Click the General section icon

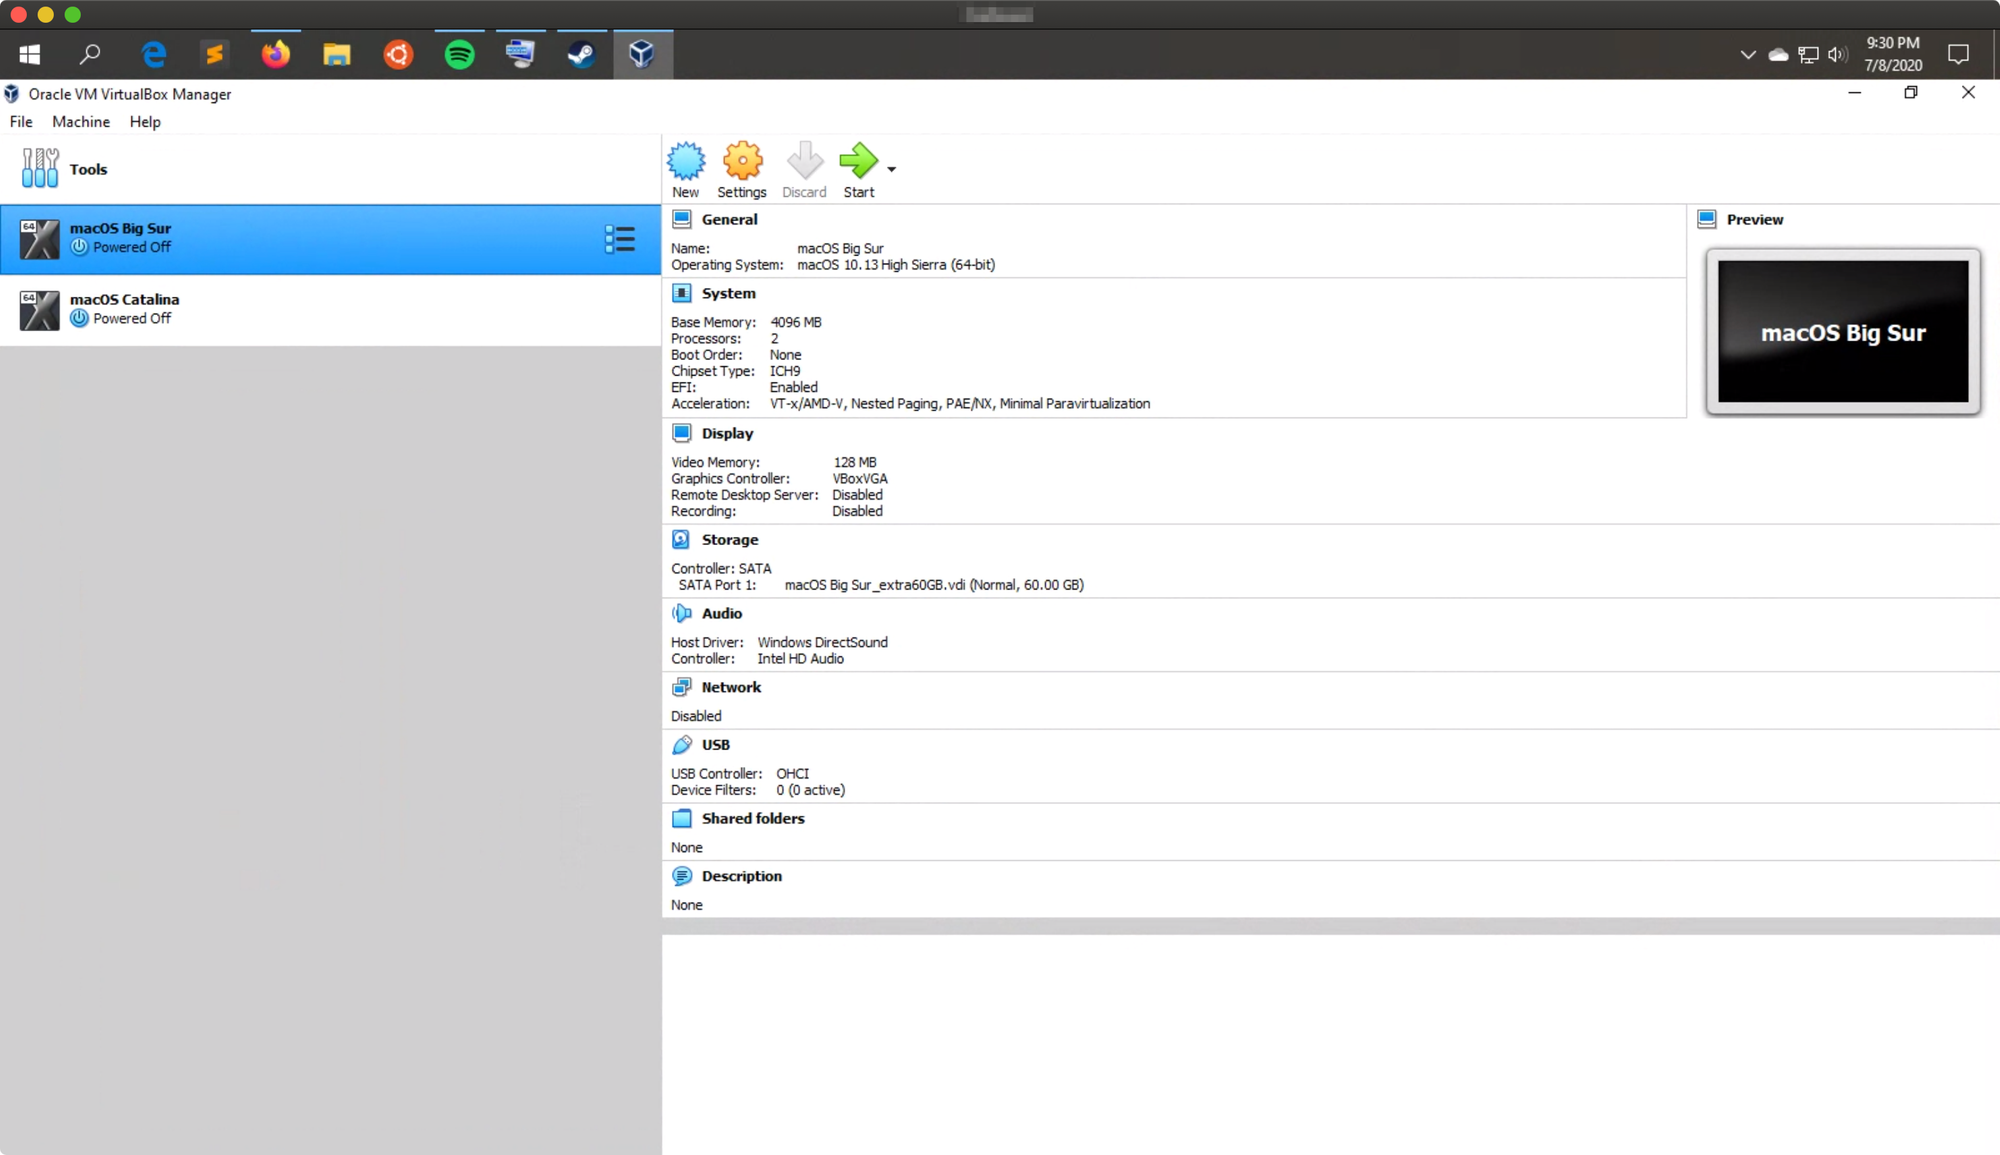click(x=683, y=220)
